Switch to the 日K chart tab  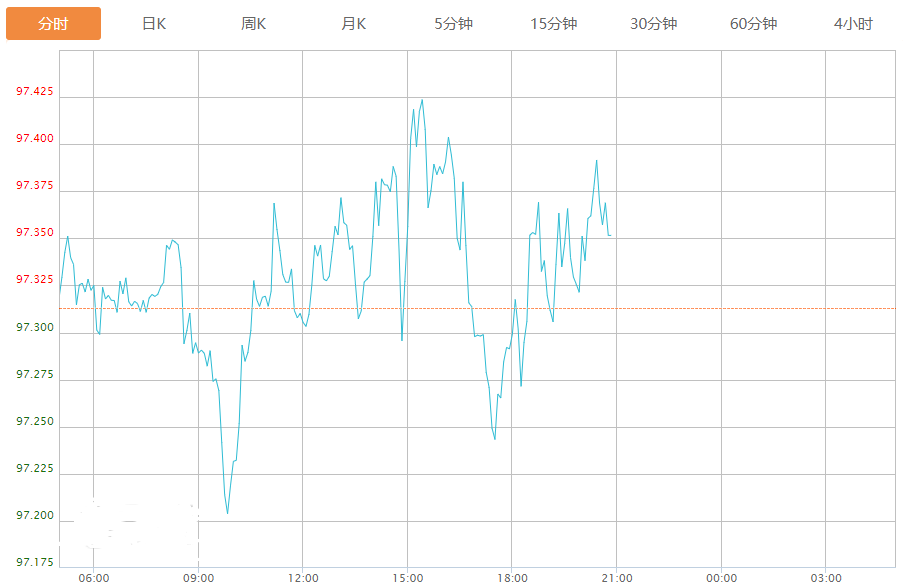click(154, 24)
